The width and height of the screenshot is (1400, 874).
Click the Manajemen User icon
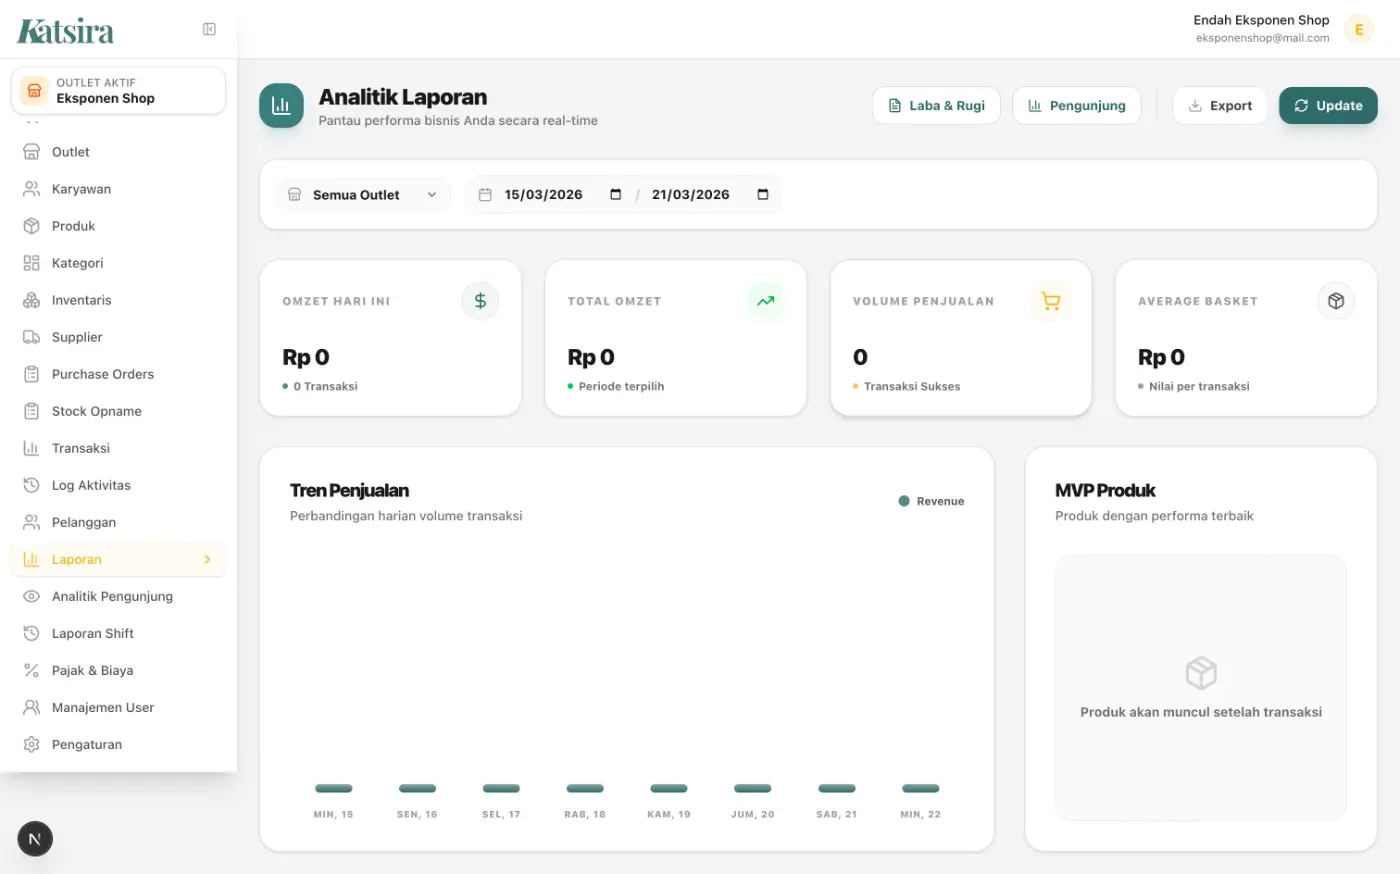tap(31, 707)
